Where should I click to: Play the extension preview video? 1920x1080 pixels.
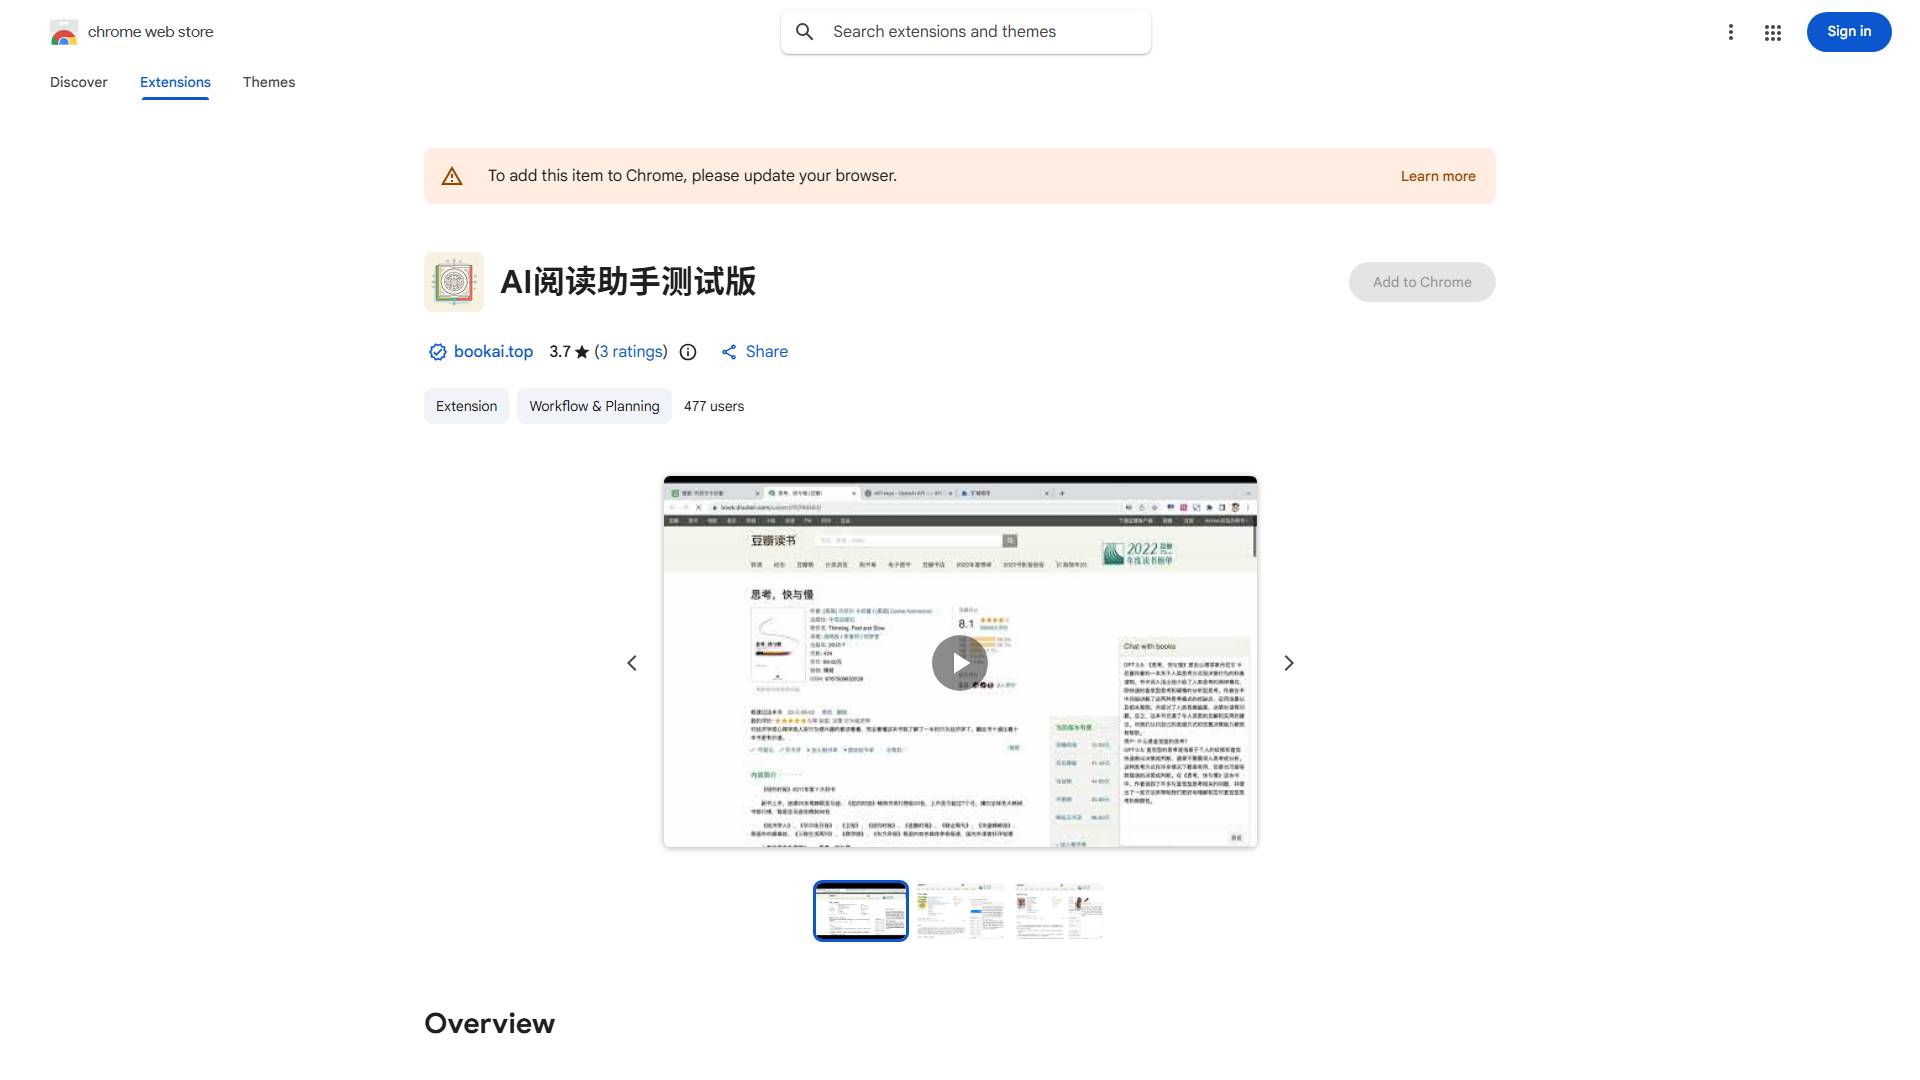click(959, 662)
